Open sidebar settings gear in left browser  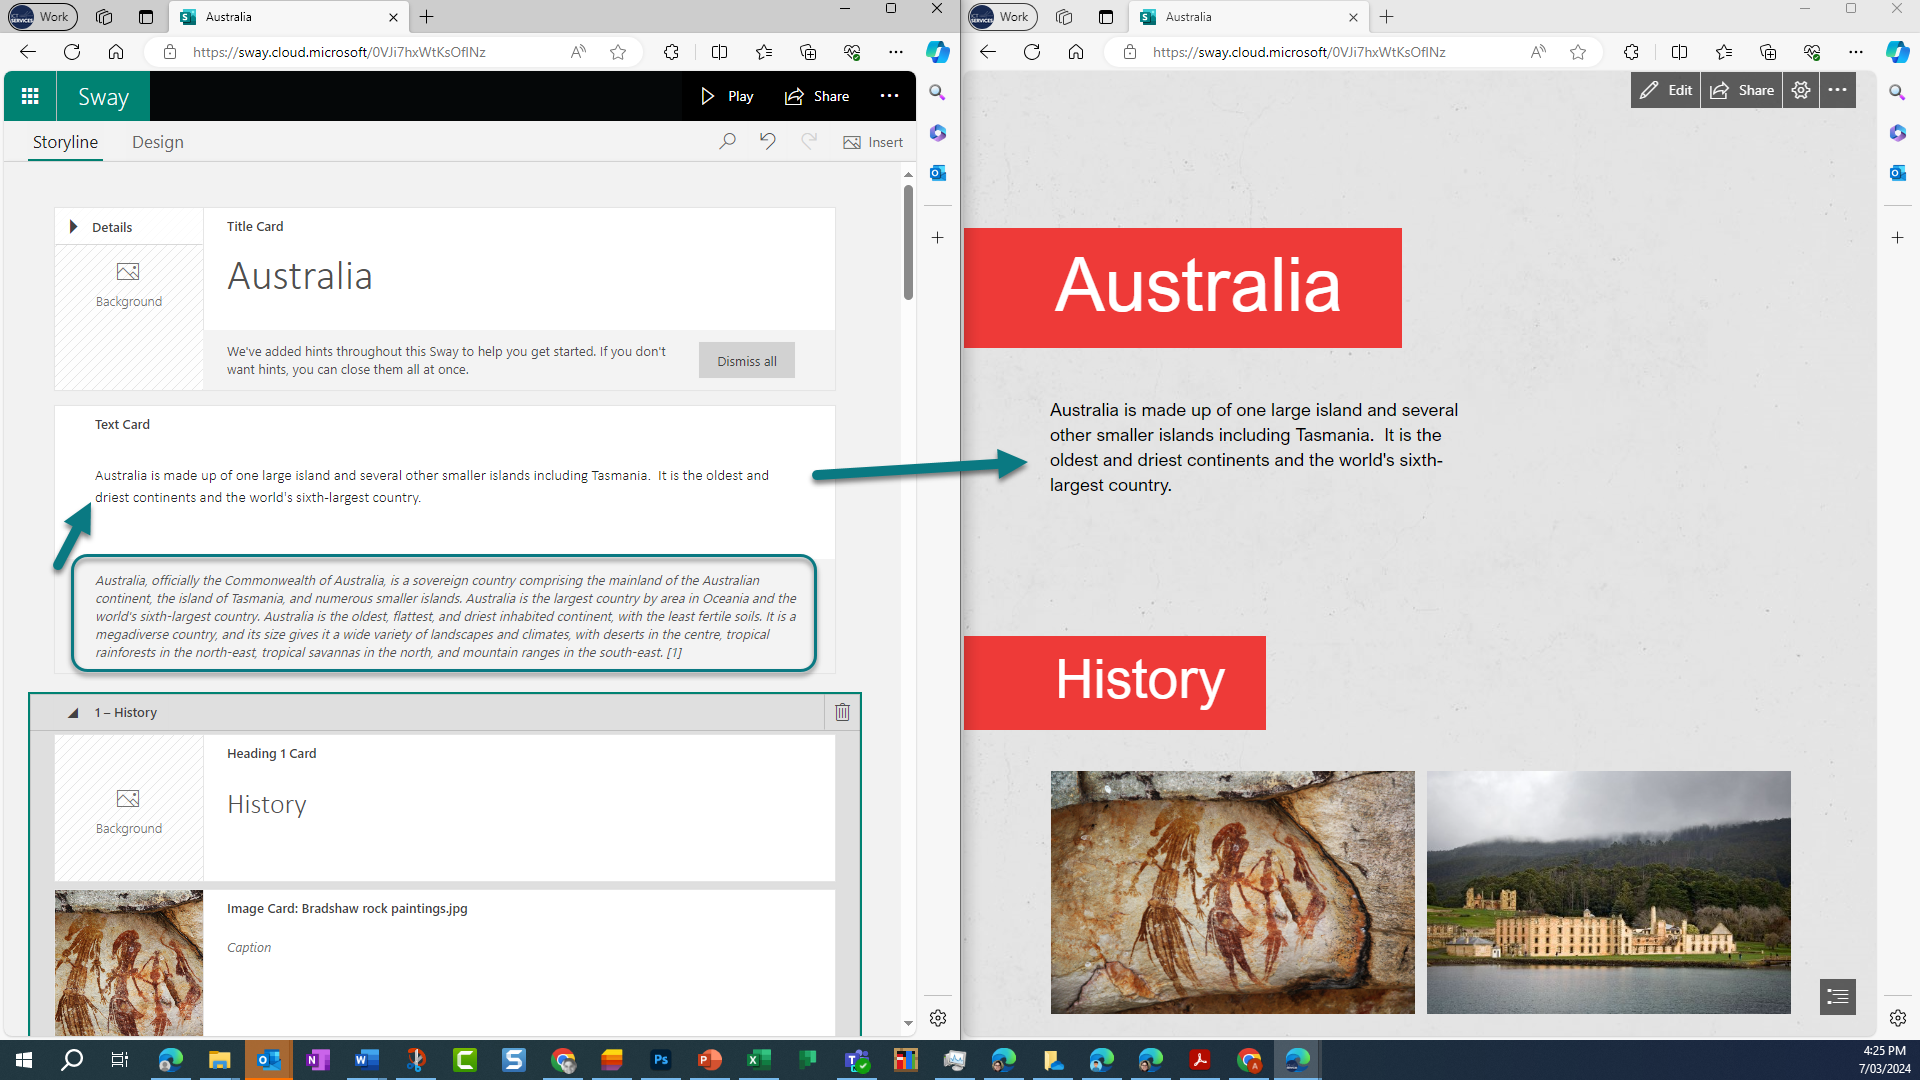pyautogui.click(x=937, y=1018)
